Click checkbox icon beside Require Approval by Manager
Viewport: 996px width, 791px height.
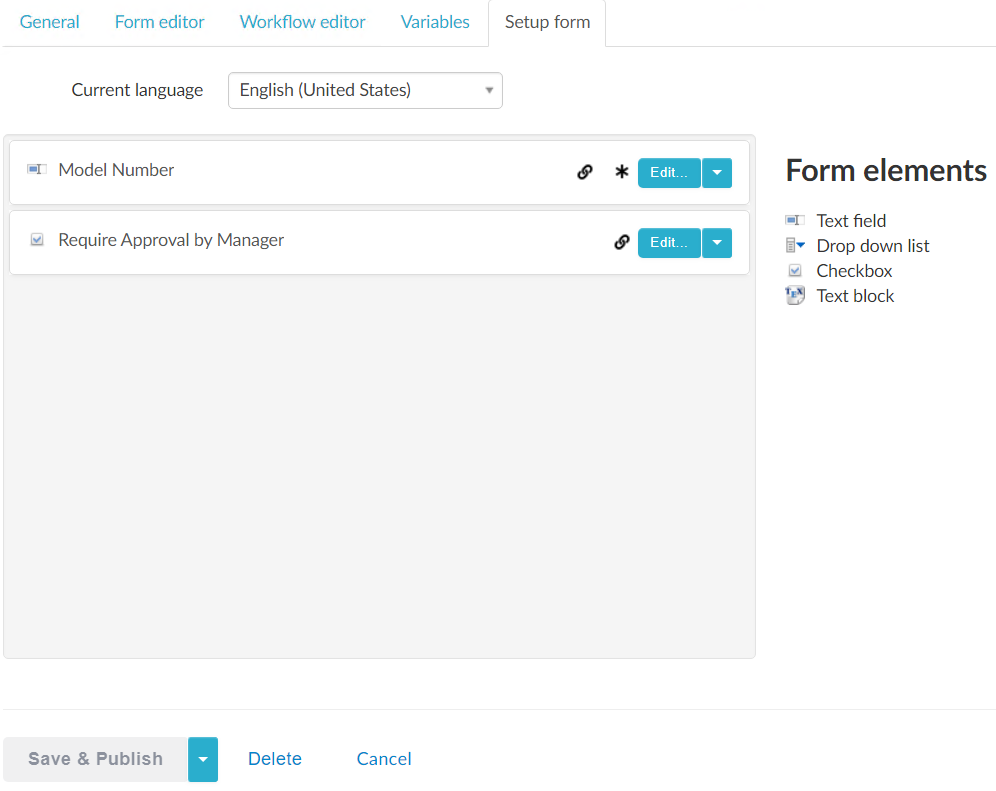(37, 240)
